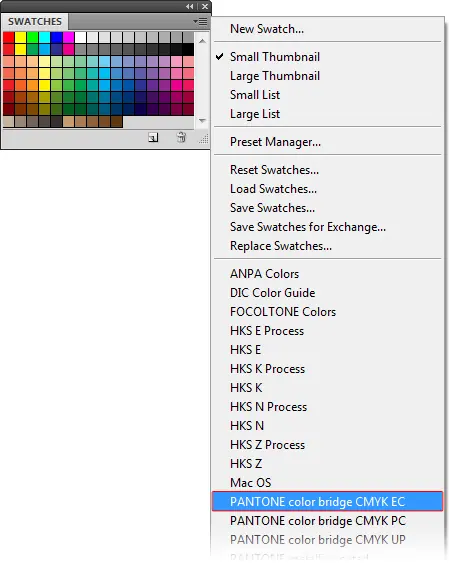Screen dimensions: 449x571
Task: Open the Swatches panel menu icon
Action: coord(201,22)
